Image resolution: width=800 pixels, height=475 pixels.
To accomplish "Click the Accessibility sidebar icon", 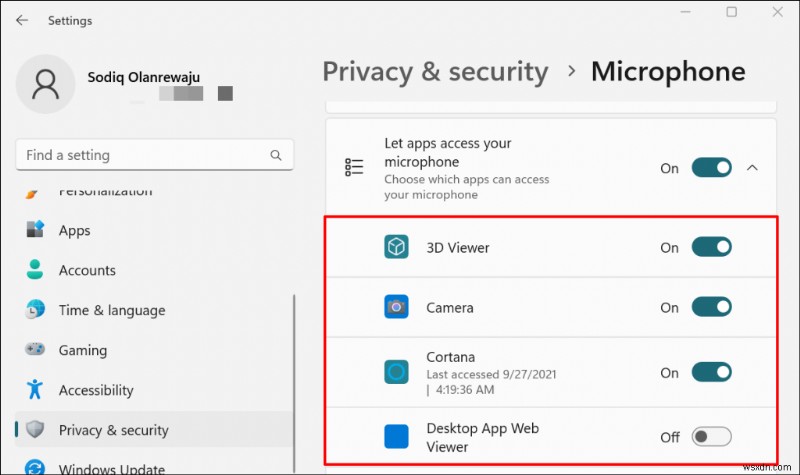I will (x=36, y=390).
